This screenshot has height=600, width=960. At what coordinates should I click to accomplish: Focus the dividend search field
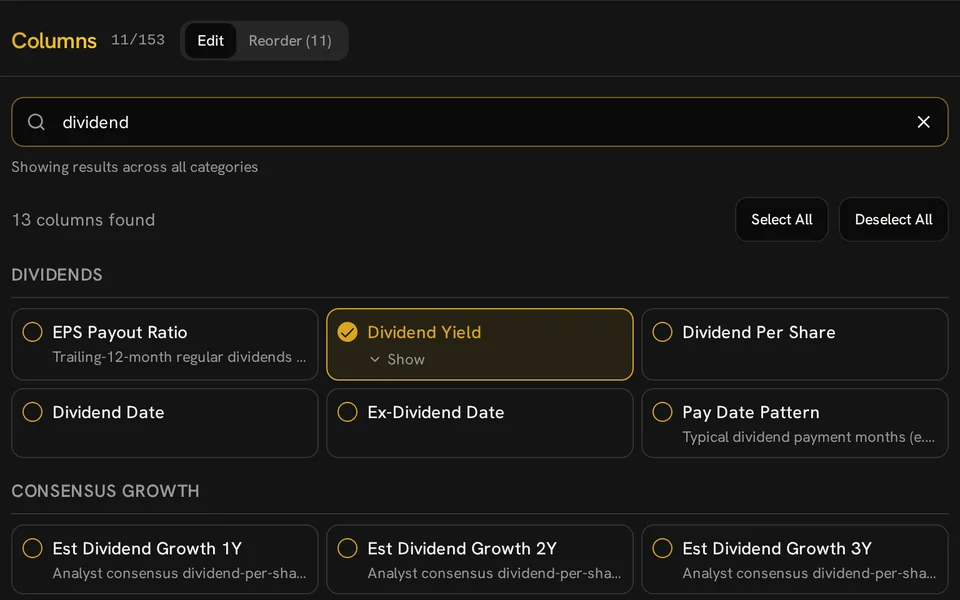(479, 122)
